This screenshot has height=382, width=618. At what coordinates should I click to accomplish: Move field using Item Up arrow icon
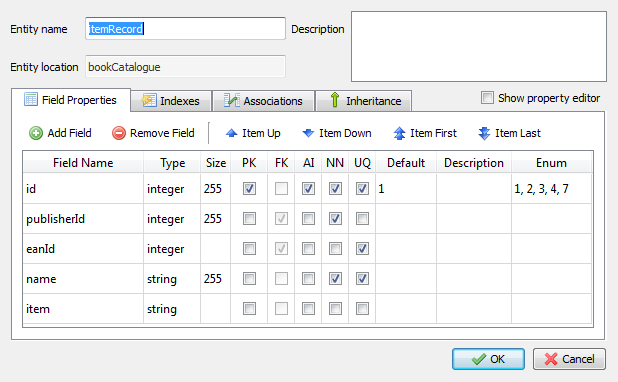(231, 133)
